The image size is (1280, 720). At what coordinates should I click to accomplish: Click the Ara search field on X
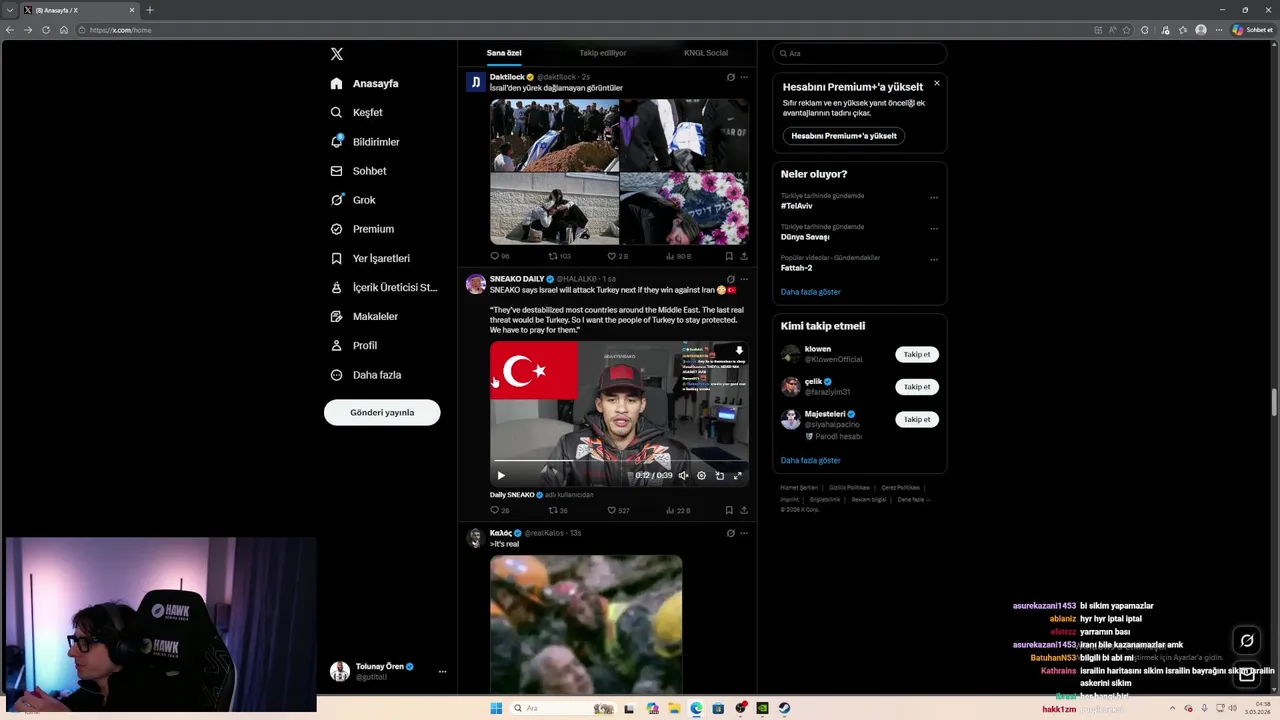click(x=860, y=53)
